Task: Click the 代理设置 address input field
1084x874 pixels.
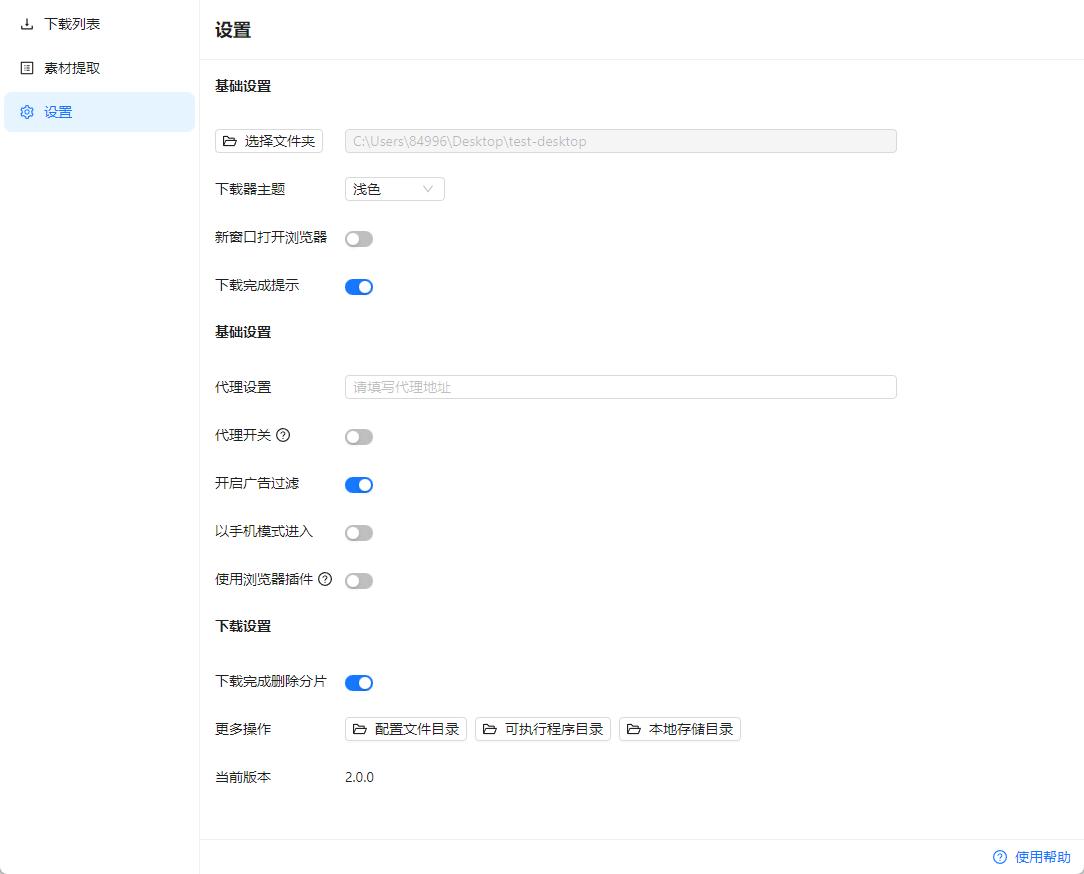Action: pyautogui.click(x=620, y=387)
